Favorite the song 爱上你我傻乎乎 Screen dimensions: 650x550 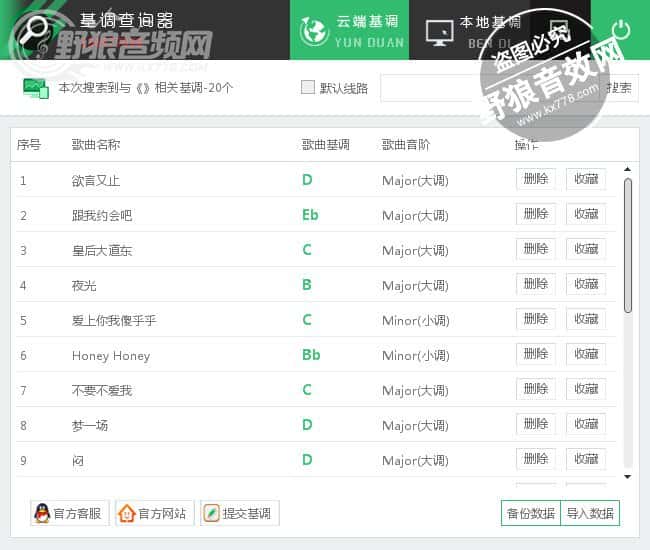coord(586,319)
